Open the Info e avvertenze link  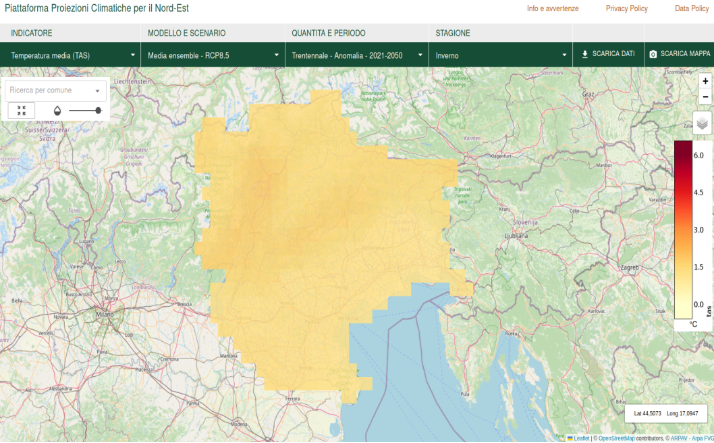pos(553,8)
